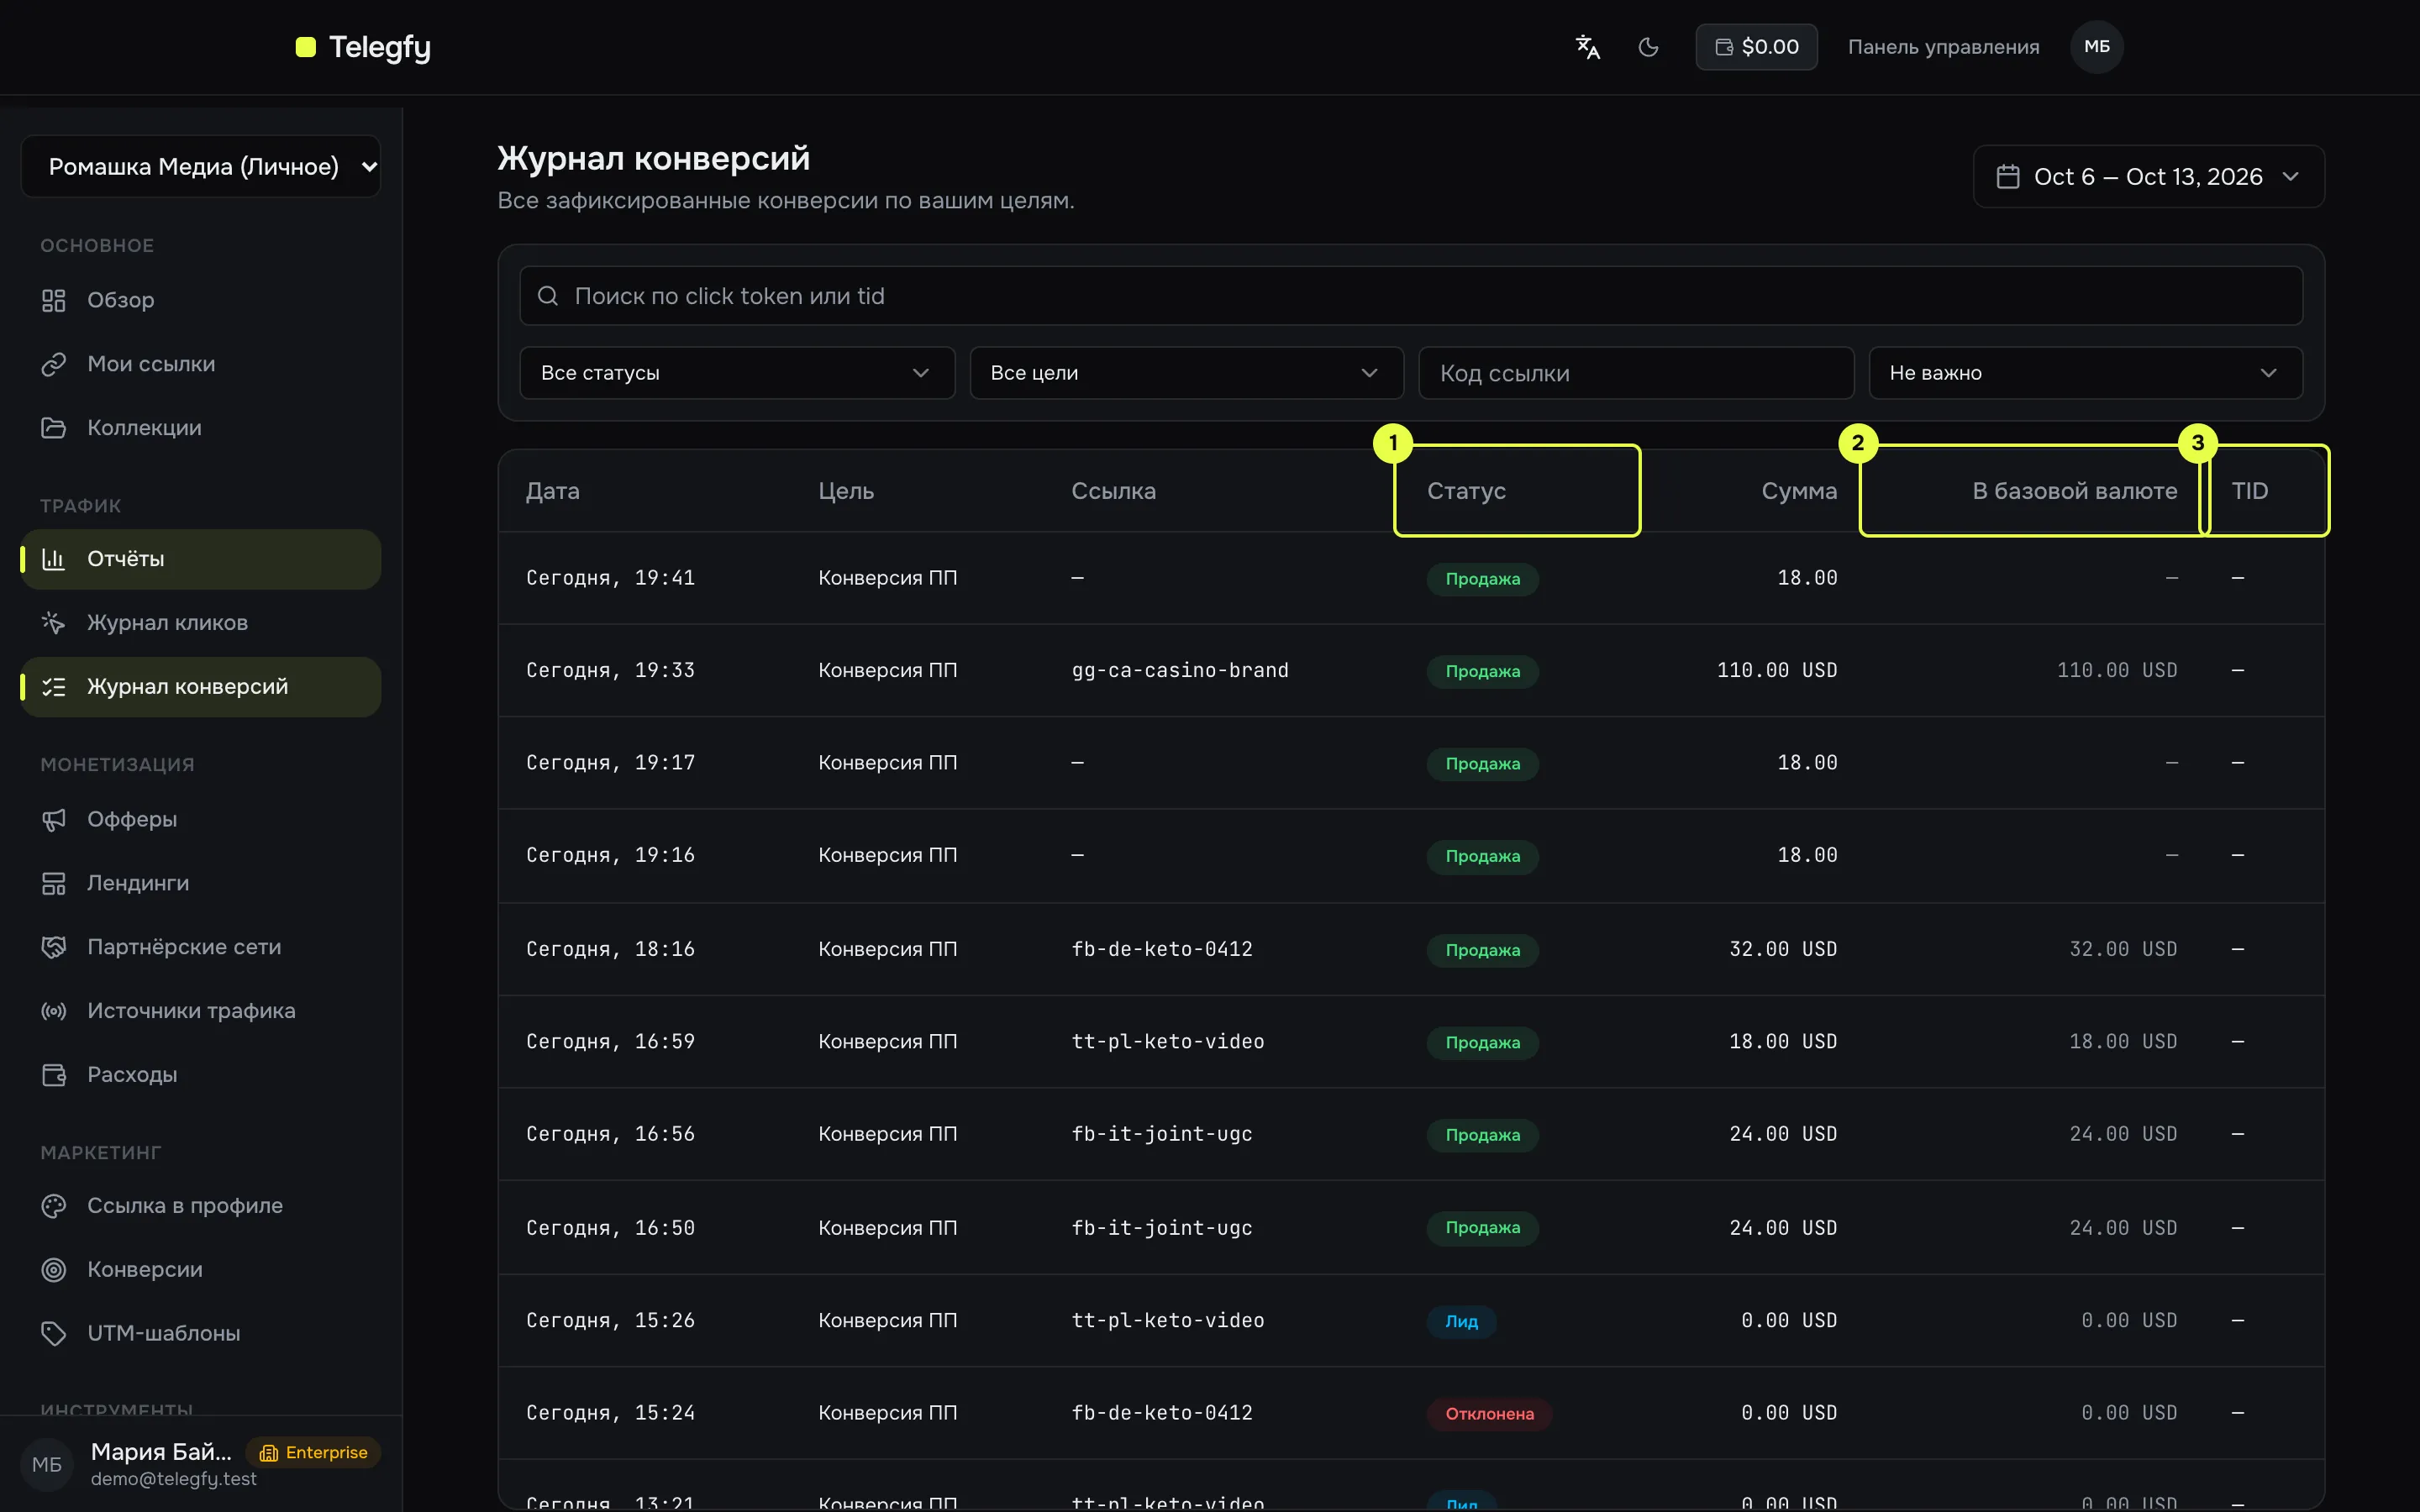Open the Мария Бай... user profile
The width and height of the screenshot is (2420, 1512).
[x=161, y=1452]
